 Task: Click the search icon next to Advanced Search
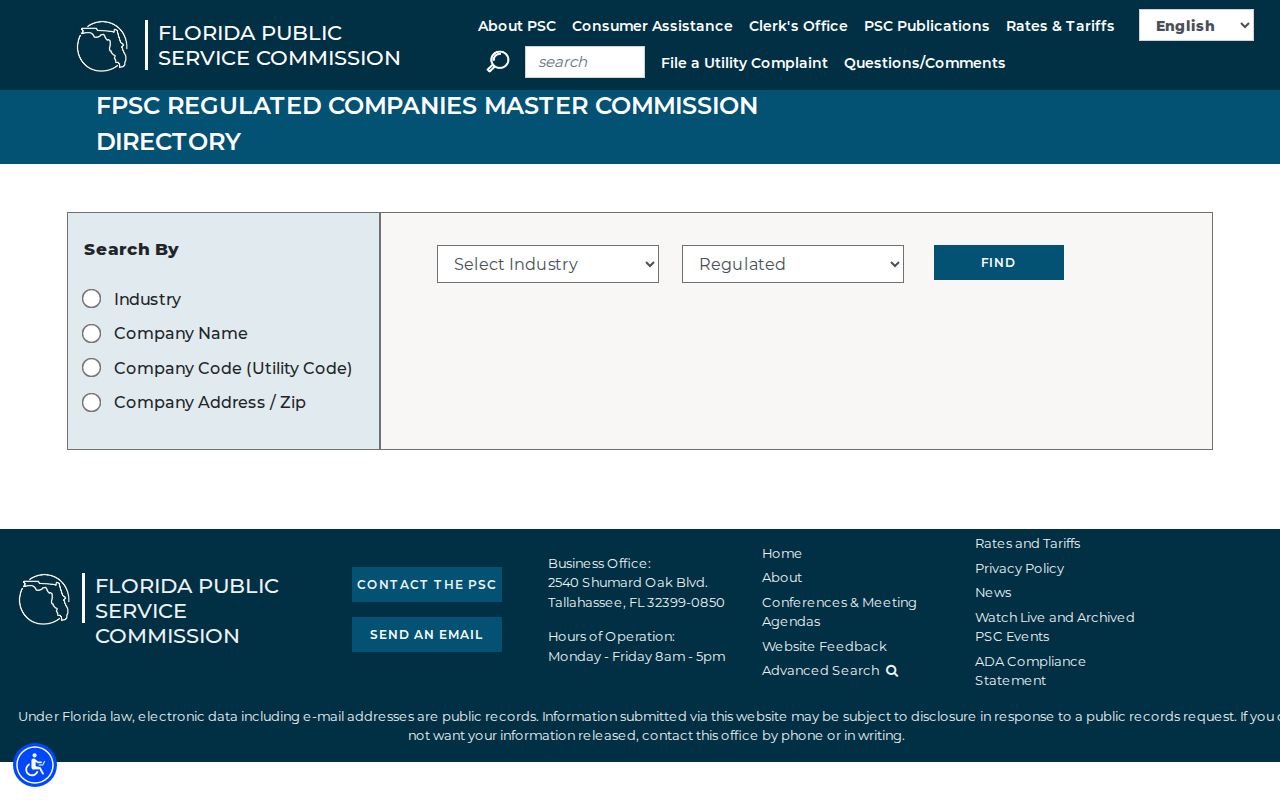892,671
